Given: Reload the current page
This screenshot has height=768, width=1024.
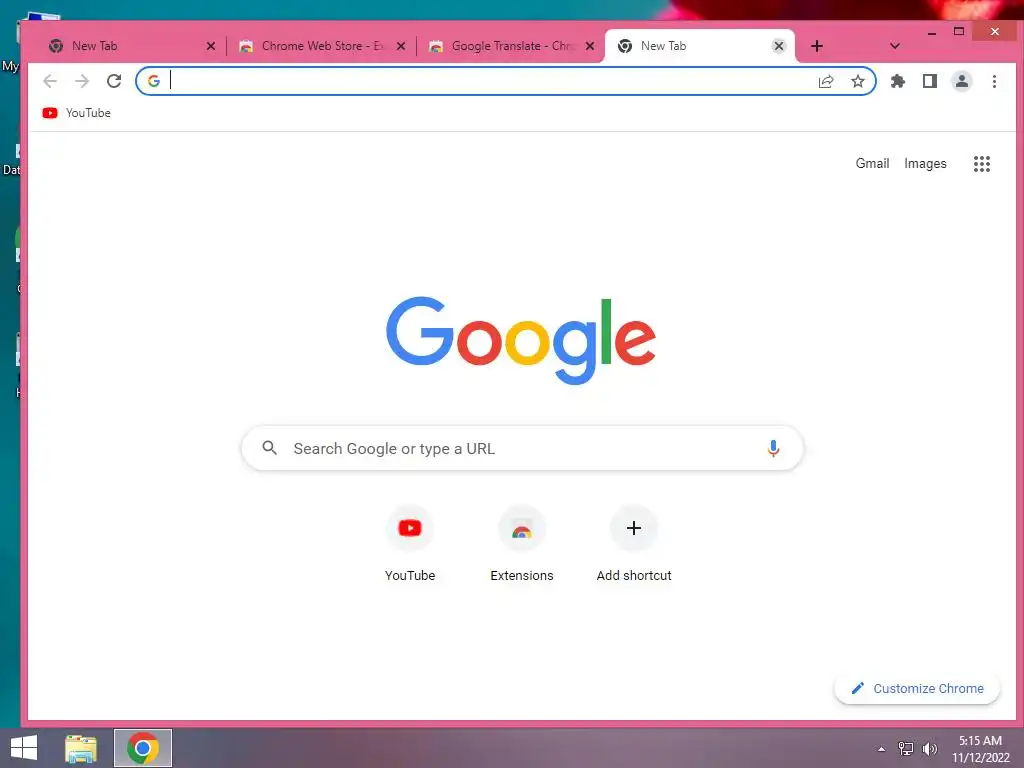Looking at the screenshot, I should [x=114, y=81].
